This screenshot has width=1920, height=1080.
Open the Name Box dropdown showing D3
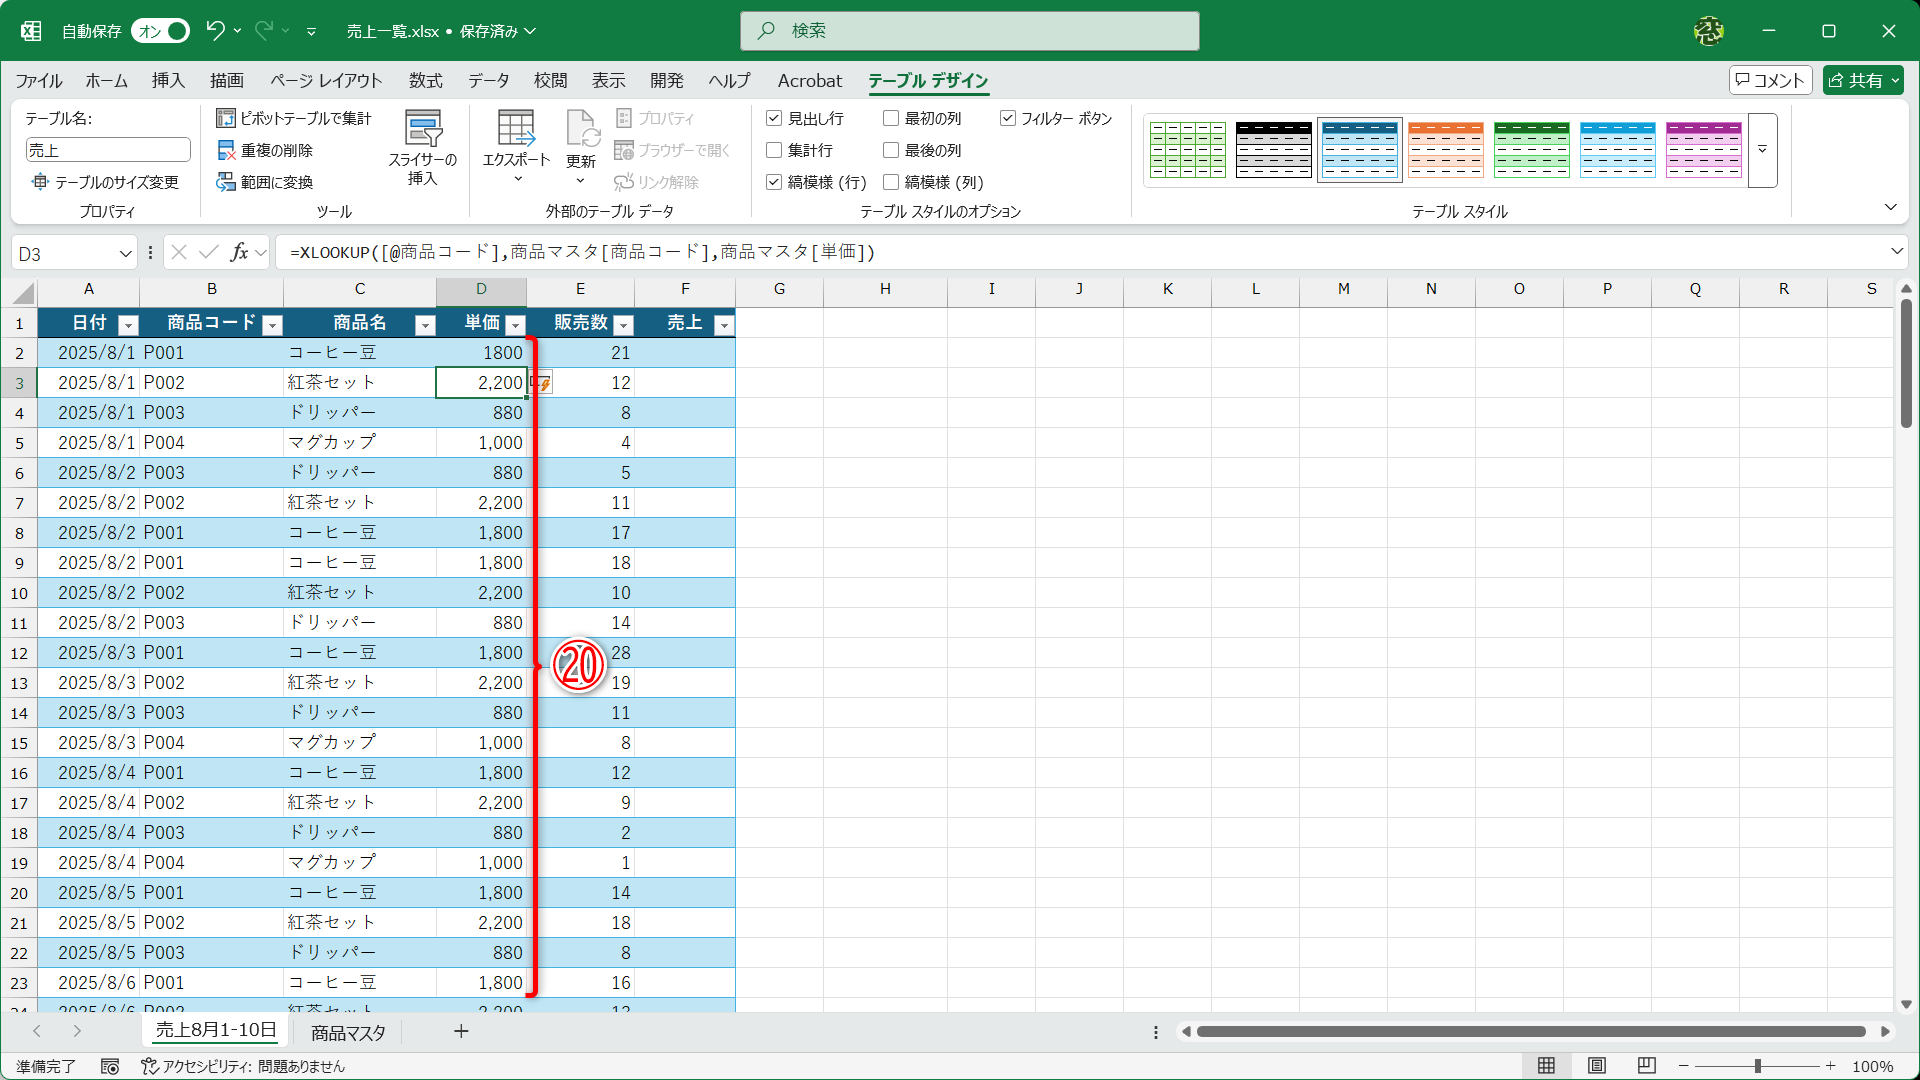124,253
